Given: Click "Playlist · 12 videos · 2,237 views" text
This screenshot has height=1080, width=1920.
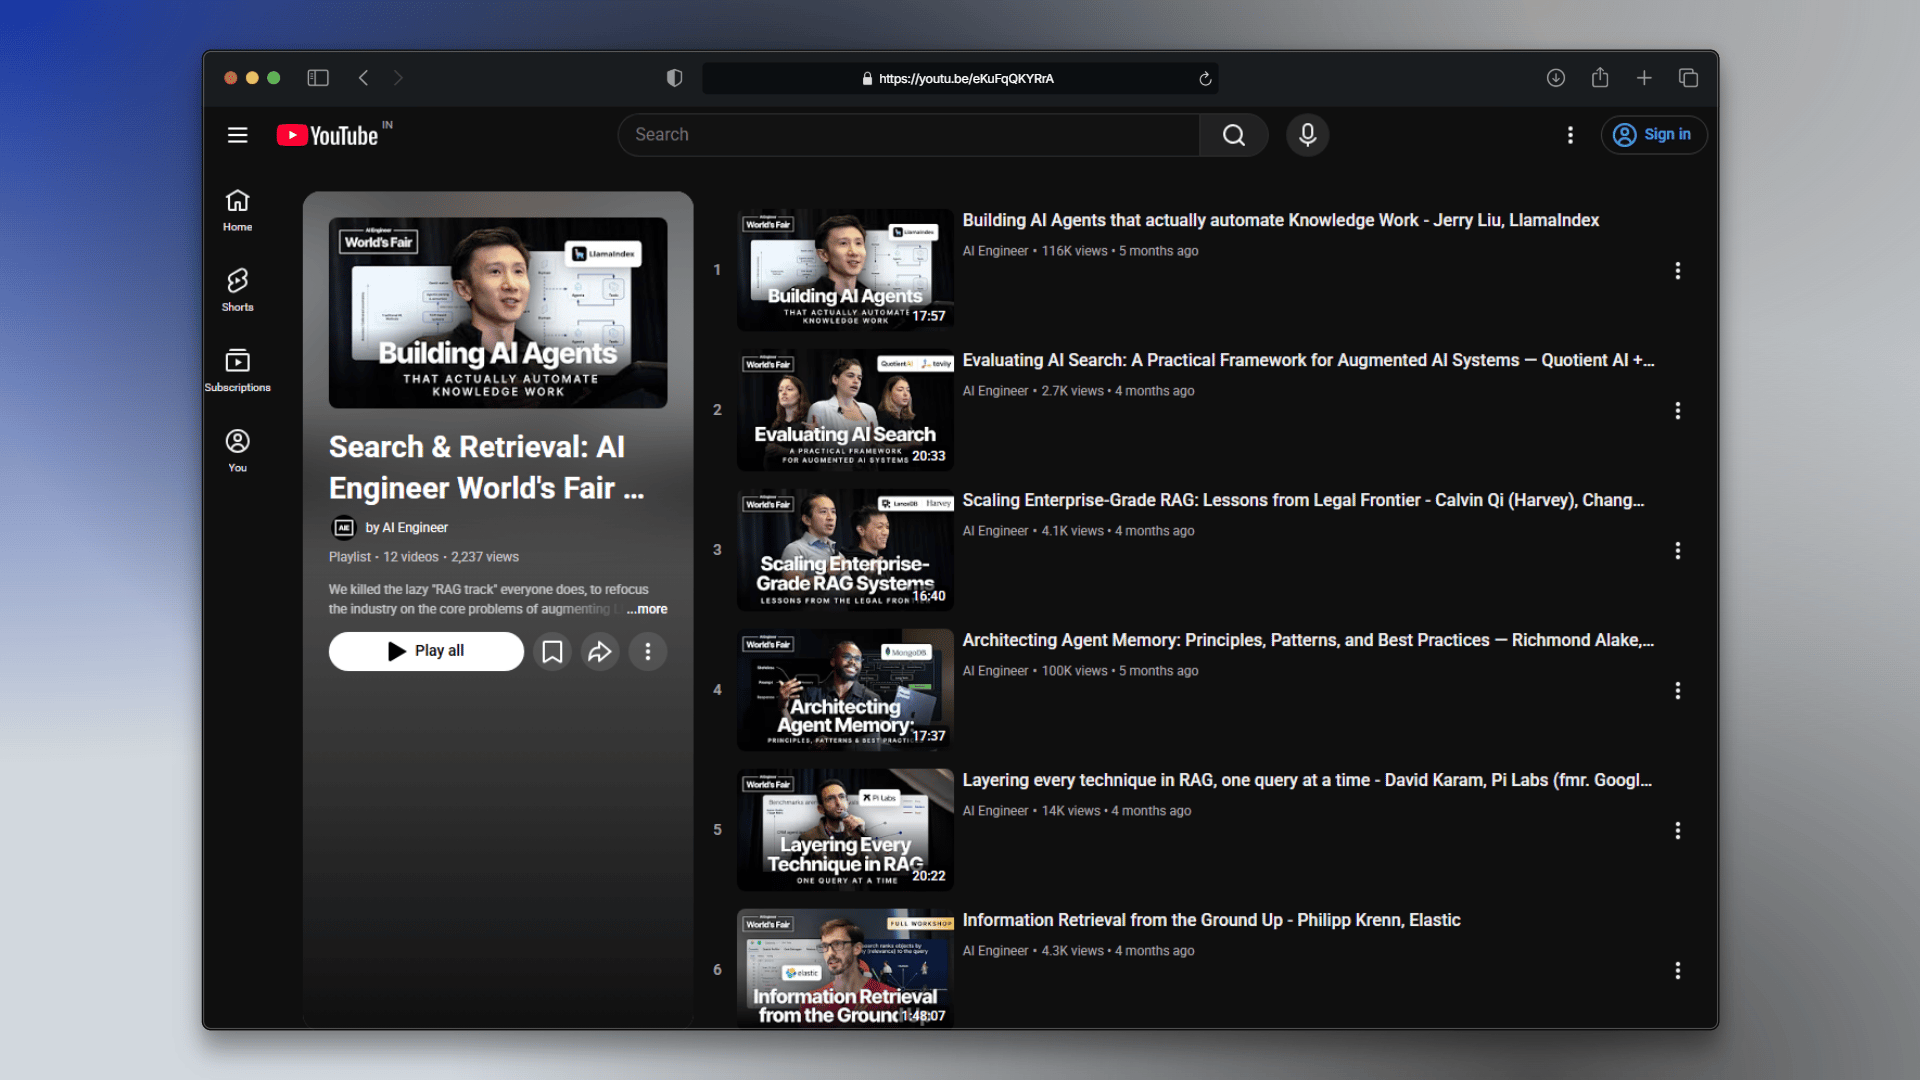Looking at the screenshot, I should coord(424,557).
